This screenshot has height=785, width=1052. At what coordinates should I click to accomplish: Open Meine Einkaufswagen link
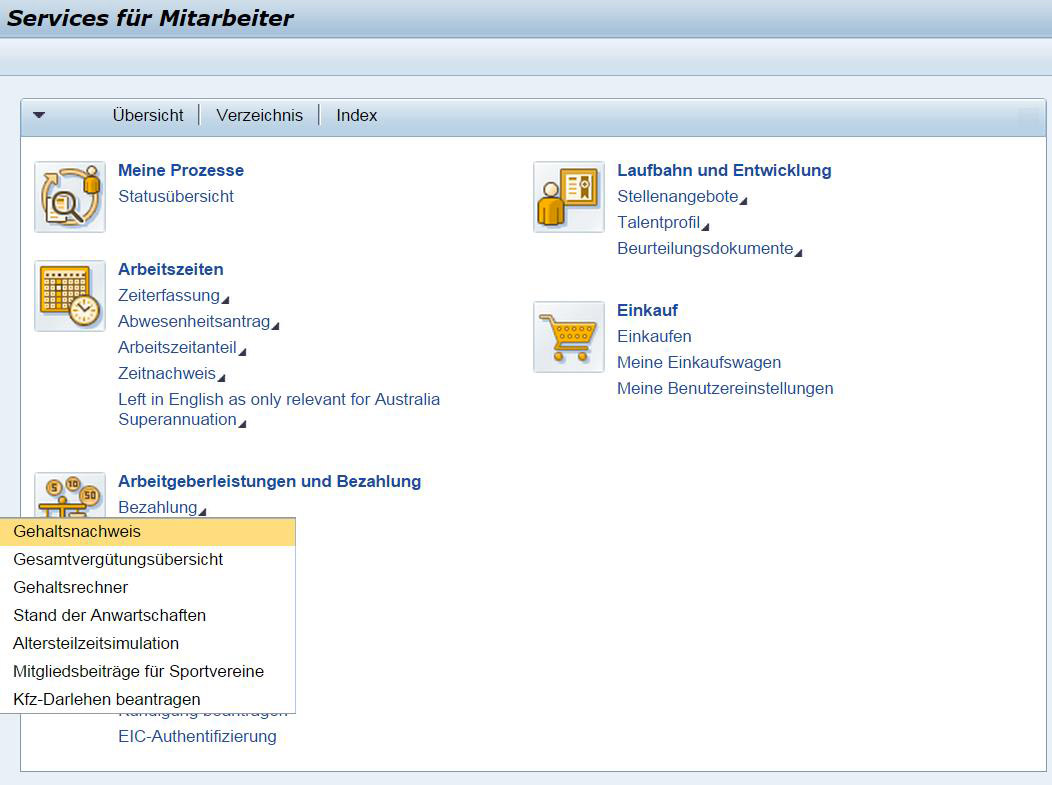coord(699,363)
